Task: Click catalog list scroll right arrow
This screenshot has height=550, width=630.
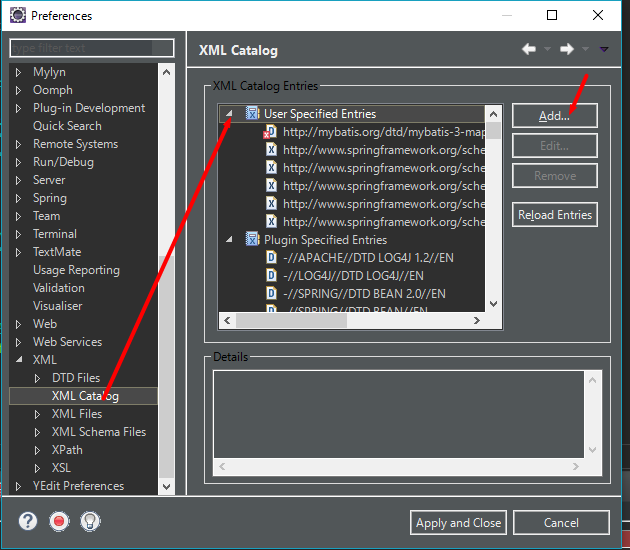Action: coord(477,321)
